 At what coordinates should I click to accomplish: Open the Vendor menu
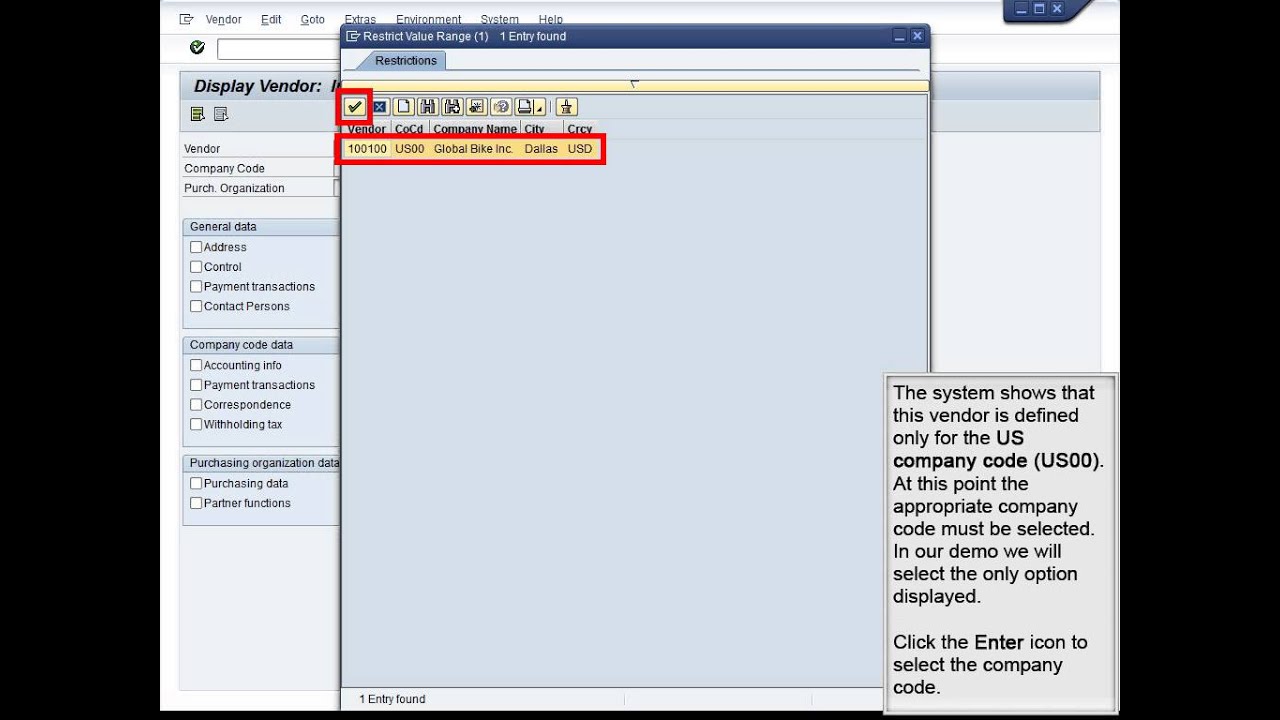pyautogui.click(x=223, y=19)
